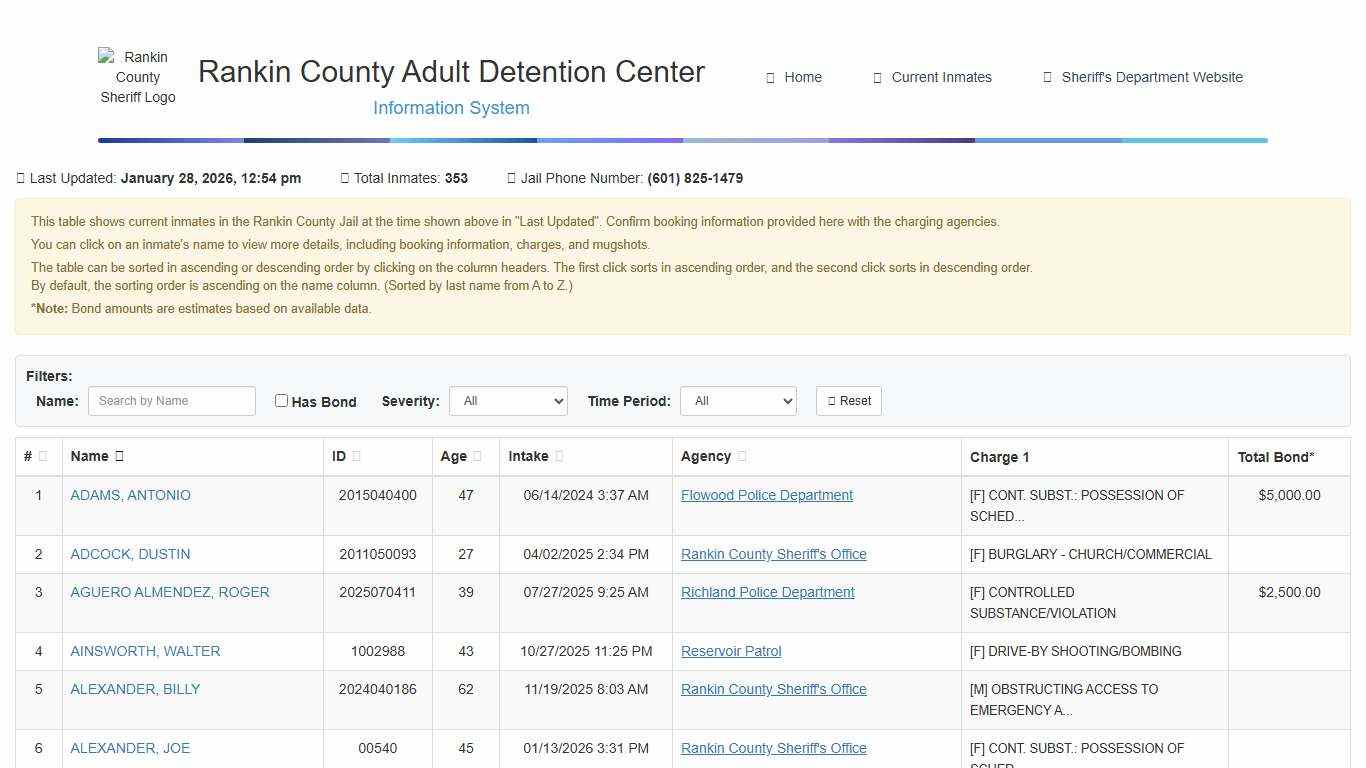Click the Reset button to clear filters
The width and height of the screenshot is (1366, 768).
tap(848, 400)
